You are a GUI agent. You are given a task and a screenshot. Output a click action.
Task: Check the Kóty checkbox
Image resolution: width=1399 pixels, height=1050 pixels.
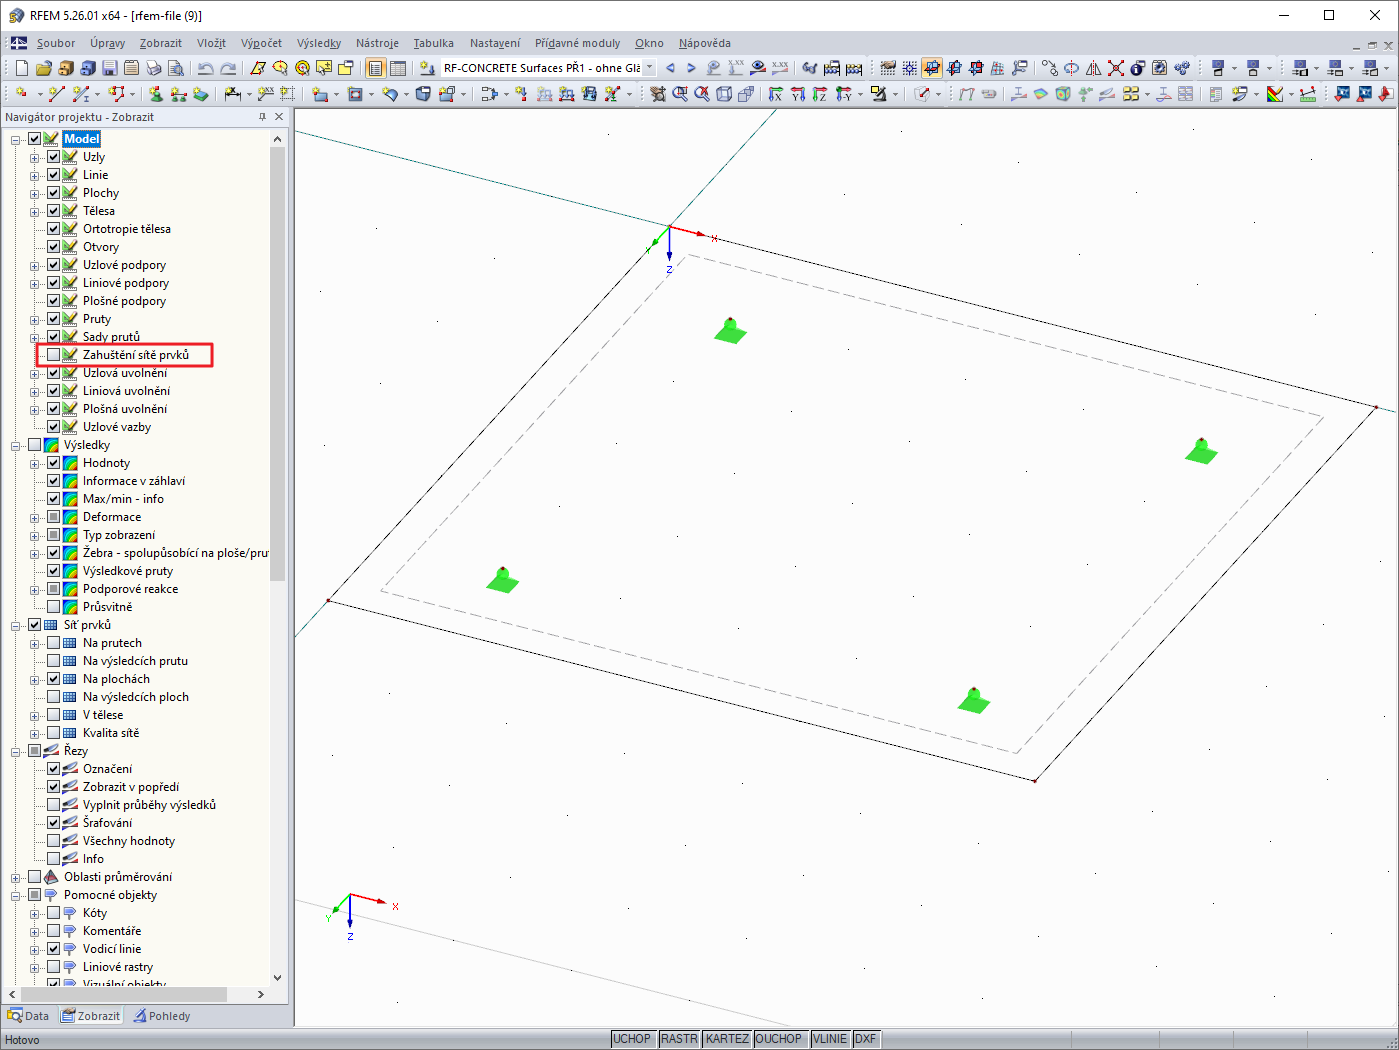[54, 913]
